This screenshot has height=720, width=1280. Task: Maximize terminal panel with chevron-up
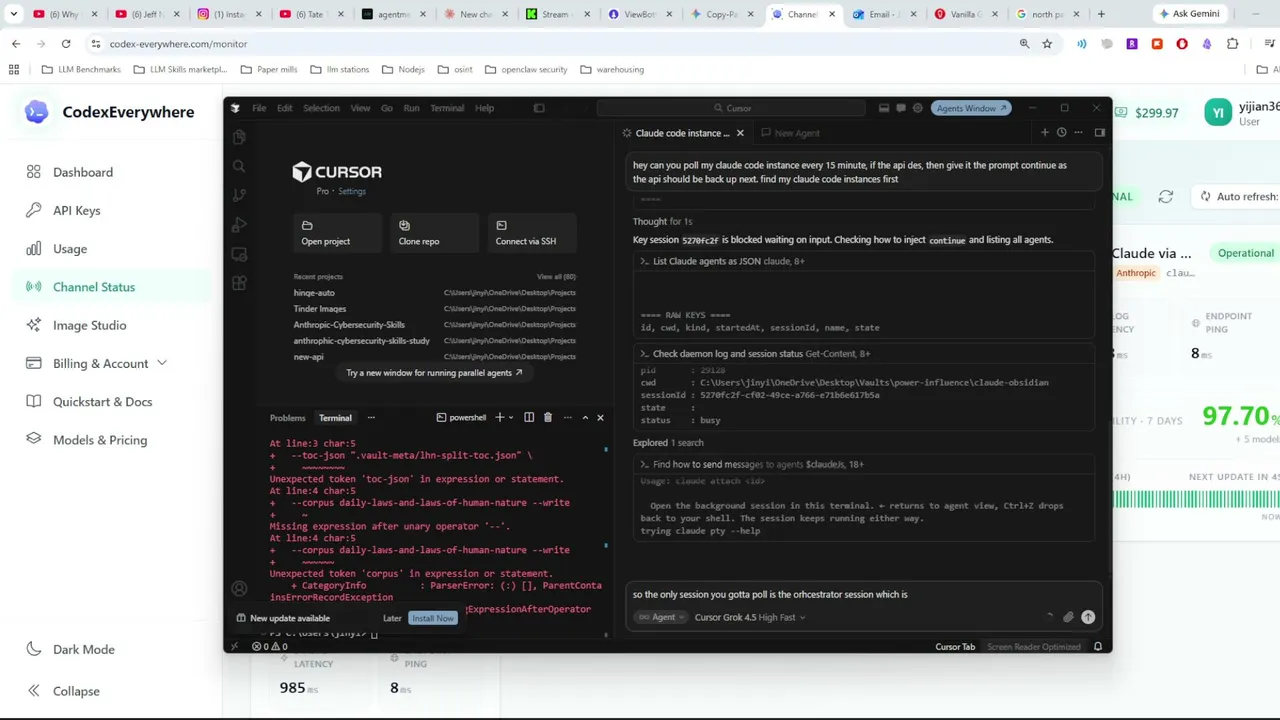[585, 417]
